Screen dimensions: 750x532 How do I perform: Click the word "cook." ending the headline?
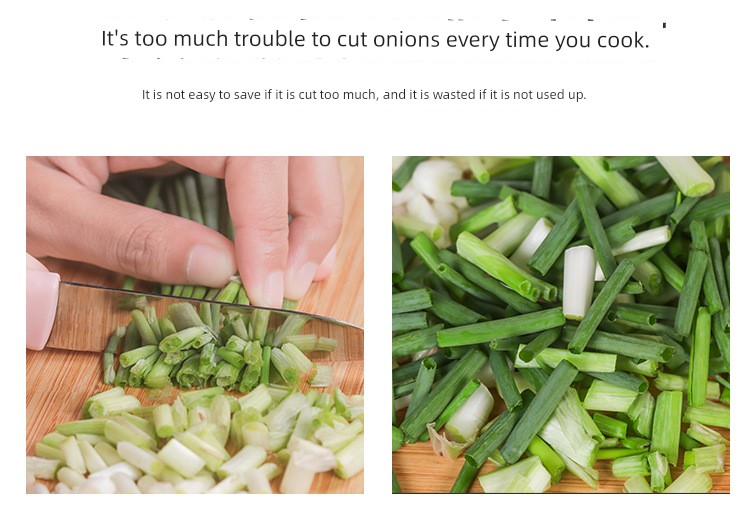[x=623, y=40]
